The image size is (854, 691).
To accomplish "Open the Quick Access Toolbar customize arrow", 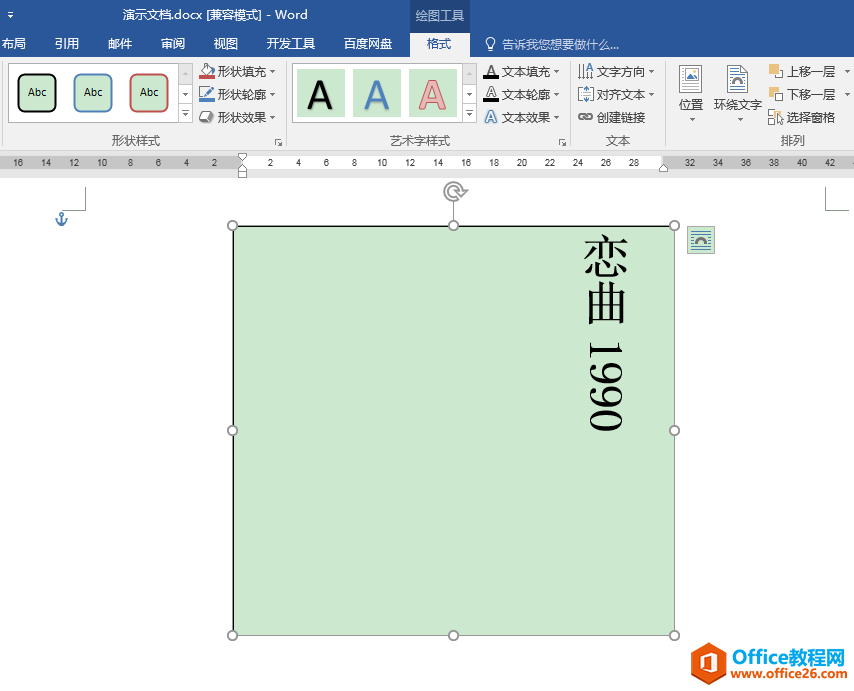I will 10,15.
